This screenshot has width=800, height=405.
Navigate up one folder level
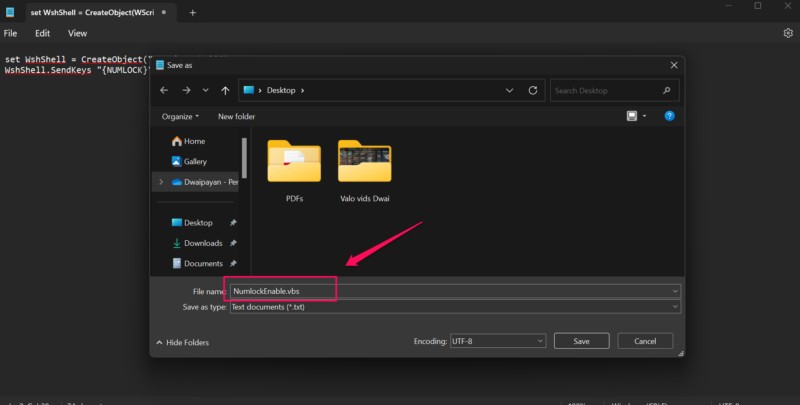tap(225, 90)
